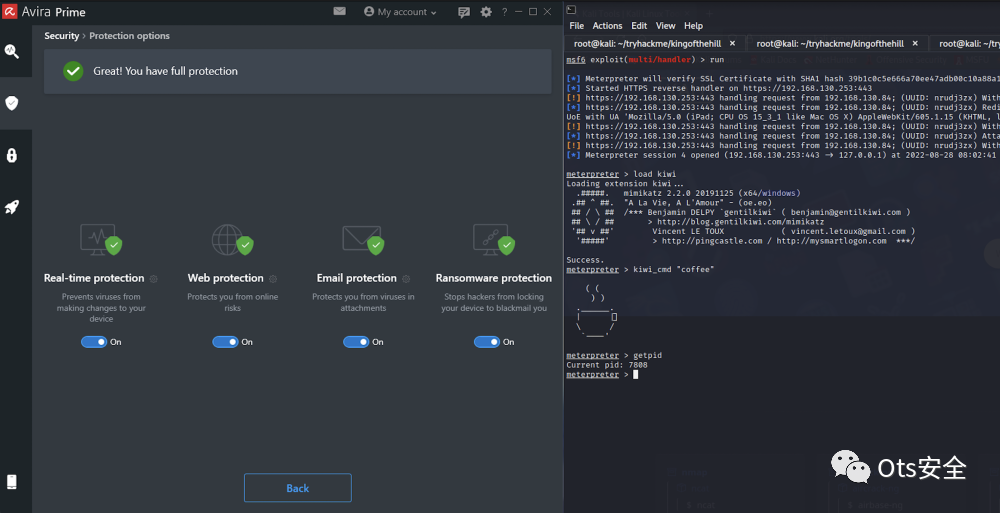
Task: Click the 'Success.' output line
Action: click(585, 260)
